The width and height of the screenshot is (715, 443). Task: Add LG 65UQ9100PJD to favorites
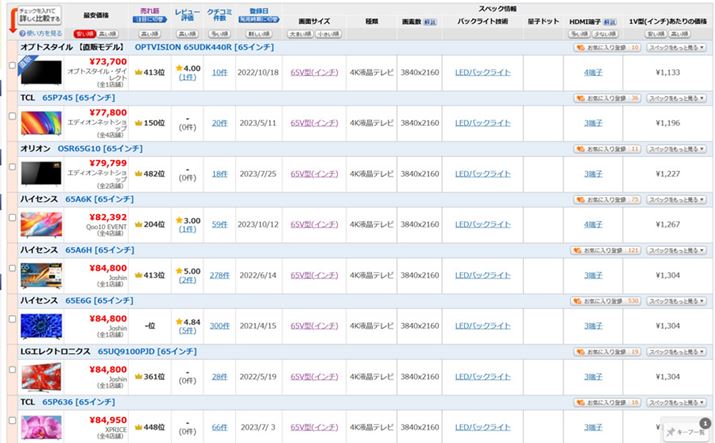coord(607,351)
